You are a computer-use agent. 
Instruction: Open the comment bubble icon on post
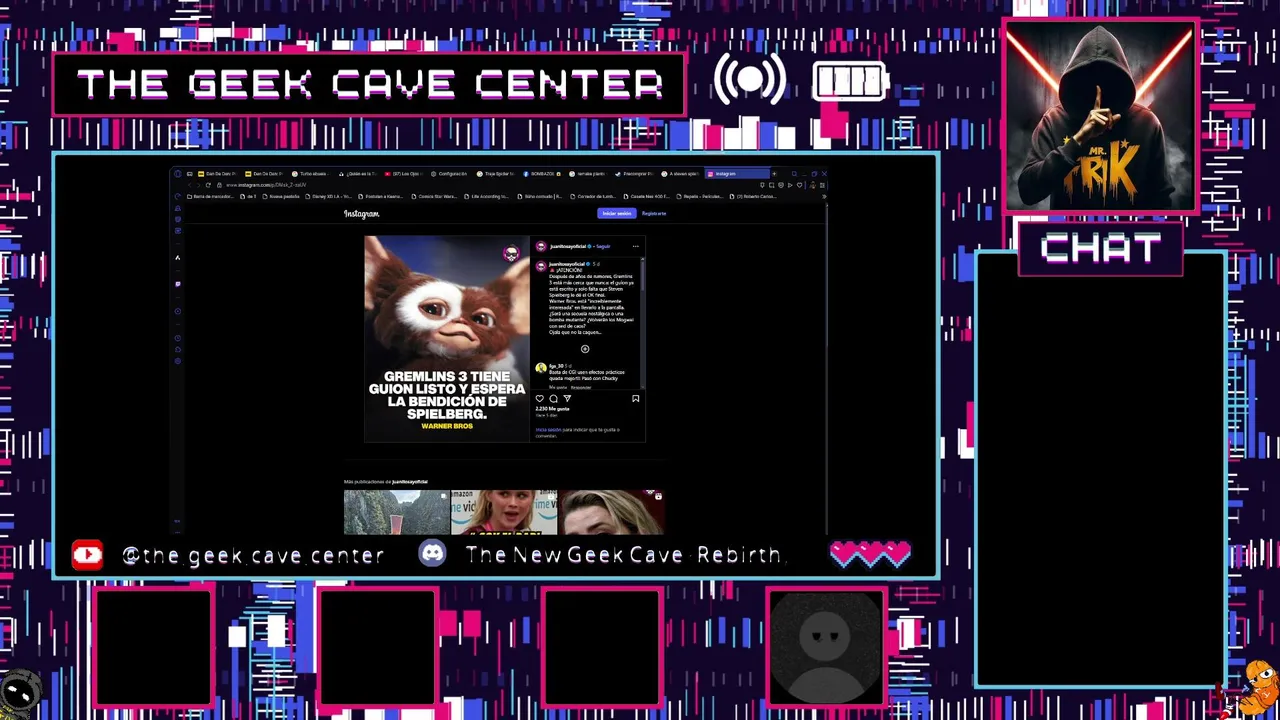pyautogui.click(x=553, y=398)
